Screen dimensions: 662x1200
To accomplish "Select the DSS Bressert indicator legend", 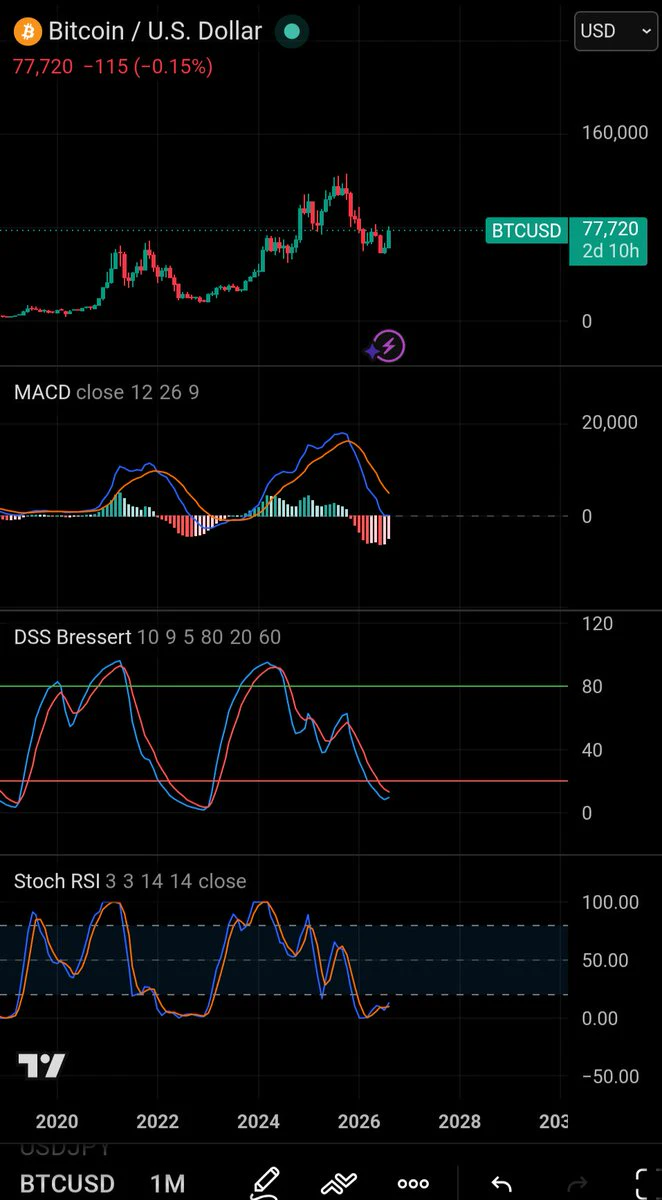I will click(x=147, y=637).
